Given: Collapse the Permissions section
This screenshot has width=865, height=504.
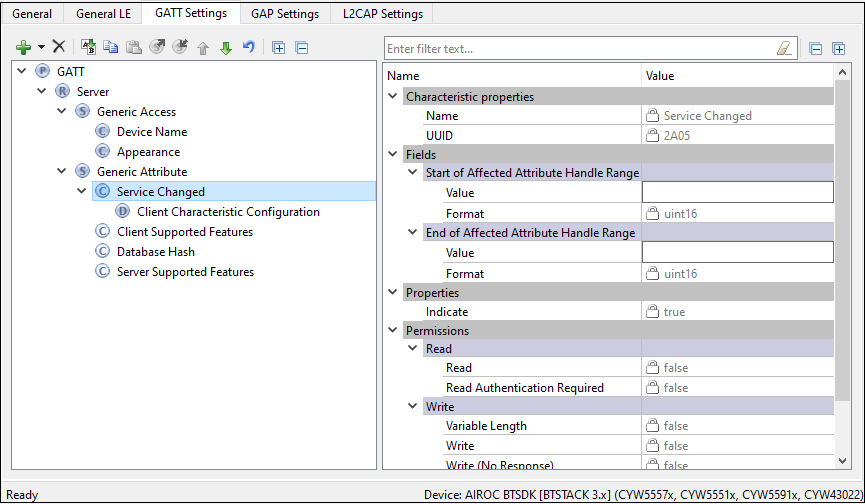Looking at the screenshot, I should coord(393,330).
